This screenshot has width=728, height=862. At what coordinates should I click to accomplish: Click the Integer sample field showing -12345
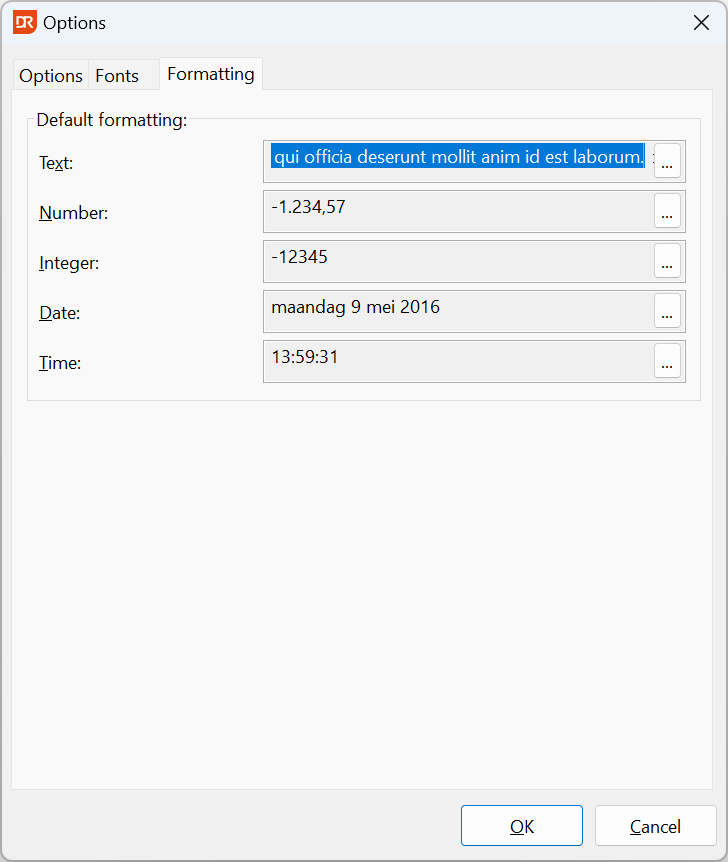point(459,261)
